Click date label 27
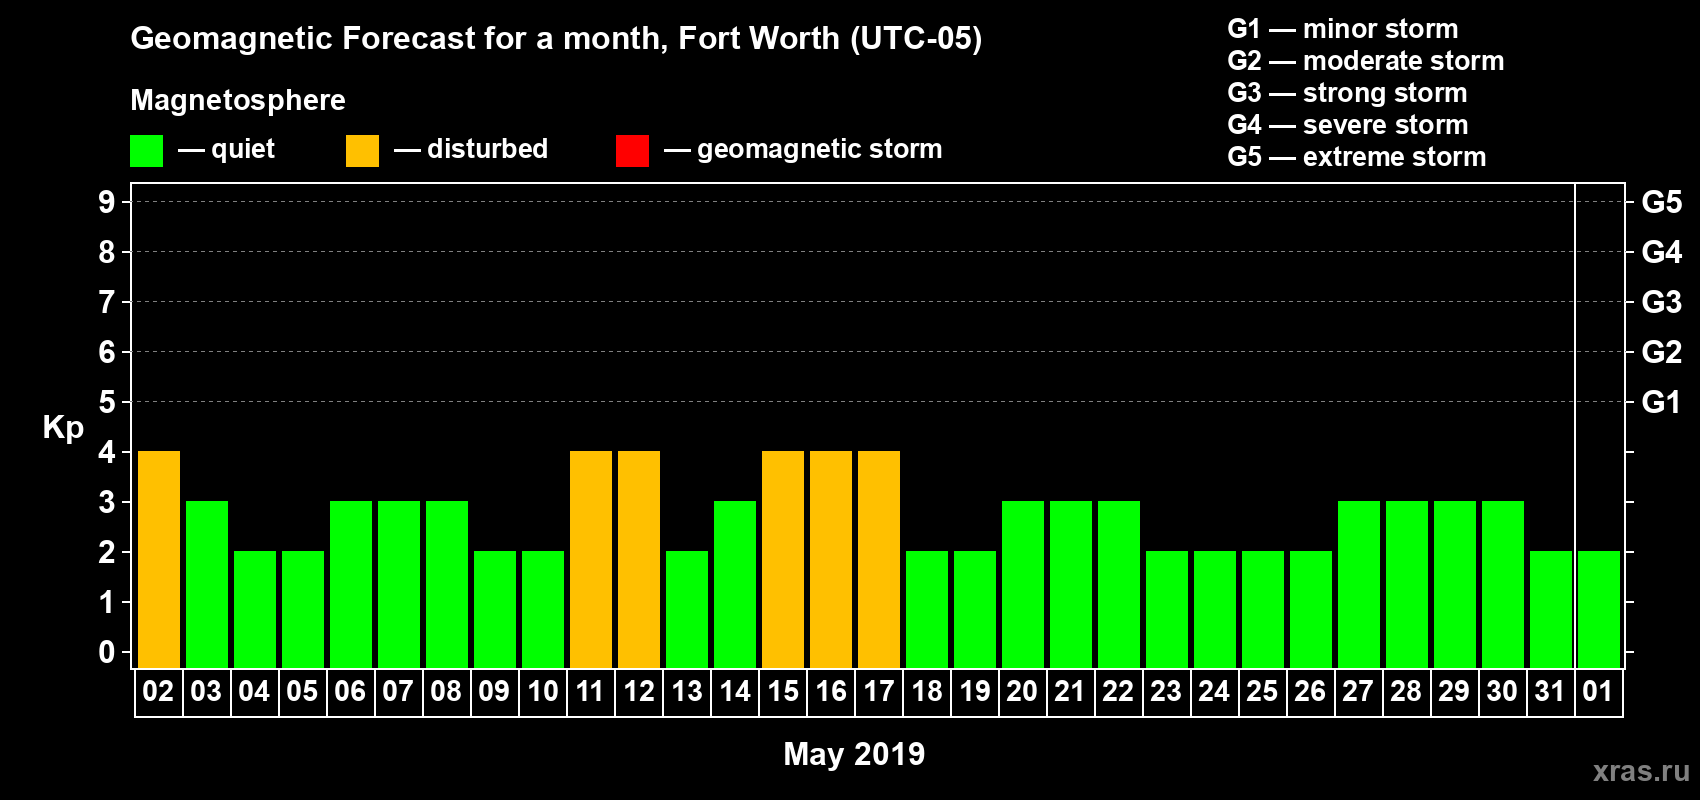The width and height of the screenshot is (1700, 800). pos(1358,692)
